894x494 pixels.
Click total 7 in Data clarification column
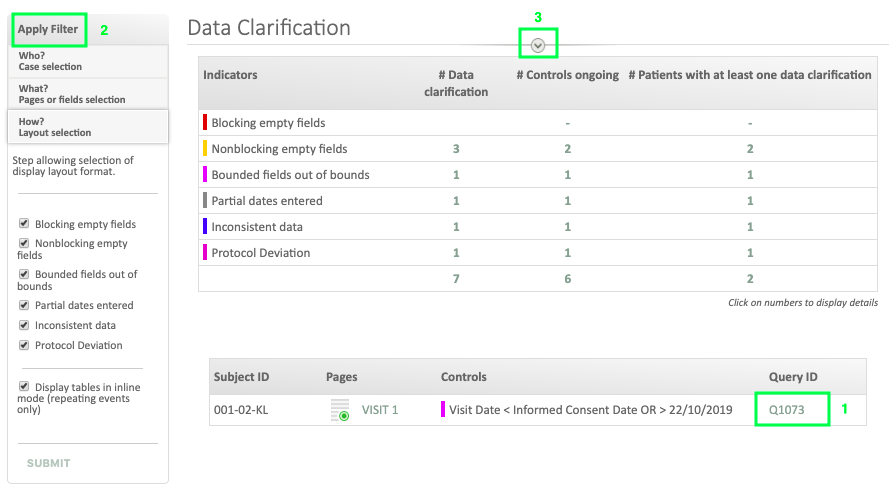click(x=456, y=279)
